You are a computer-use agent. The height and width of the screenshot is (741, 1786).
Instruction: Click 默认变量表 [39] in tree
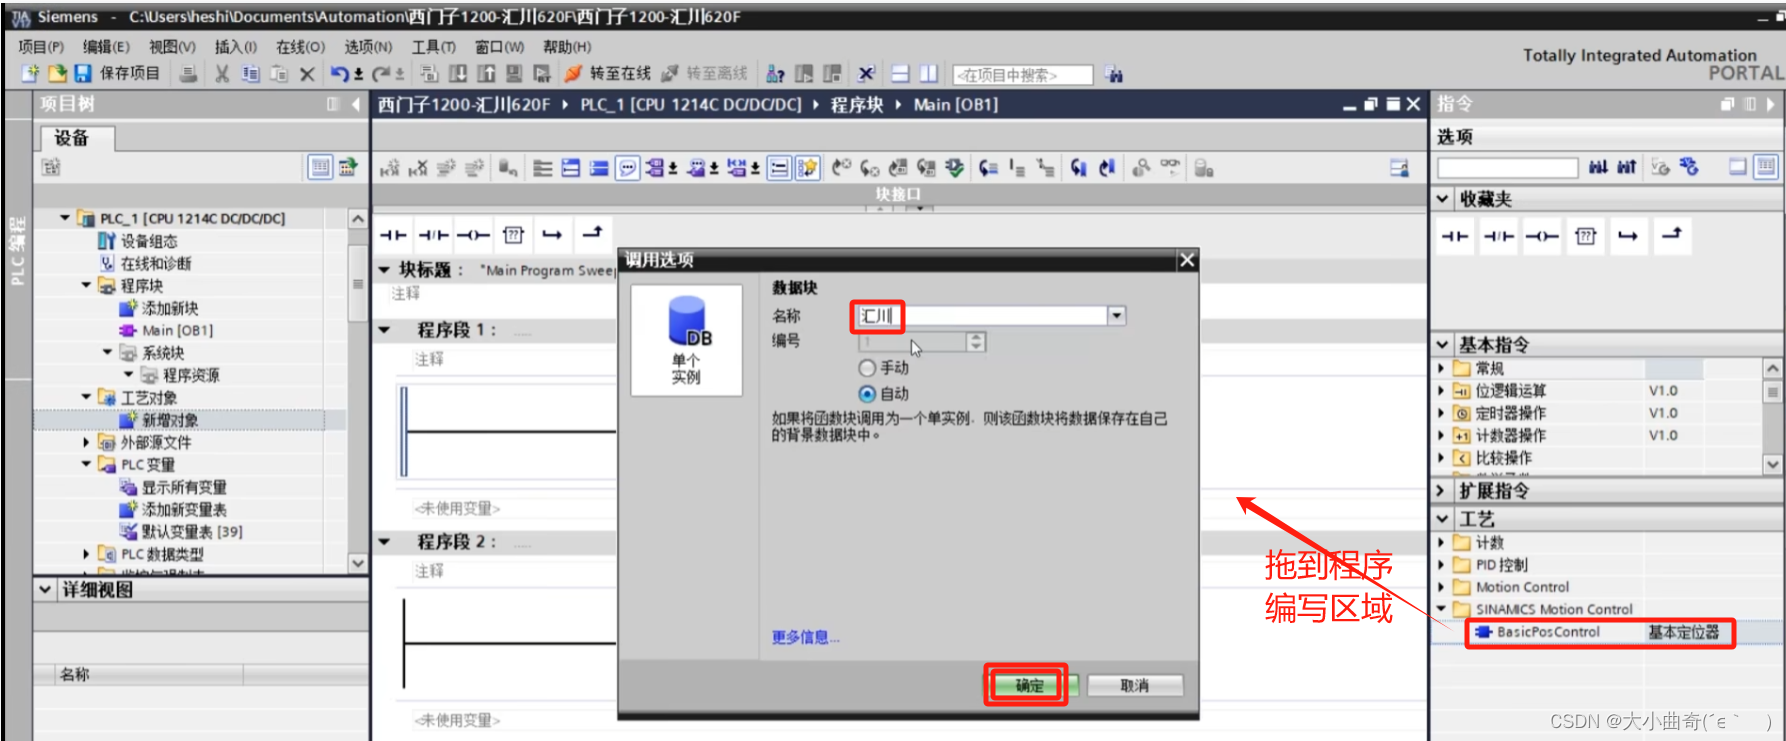191,531
